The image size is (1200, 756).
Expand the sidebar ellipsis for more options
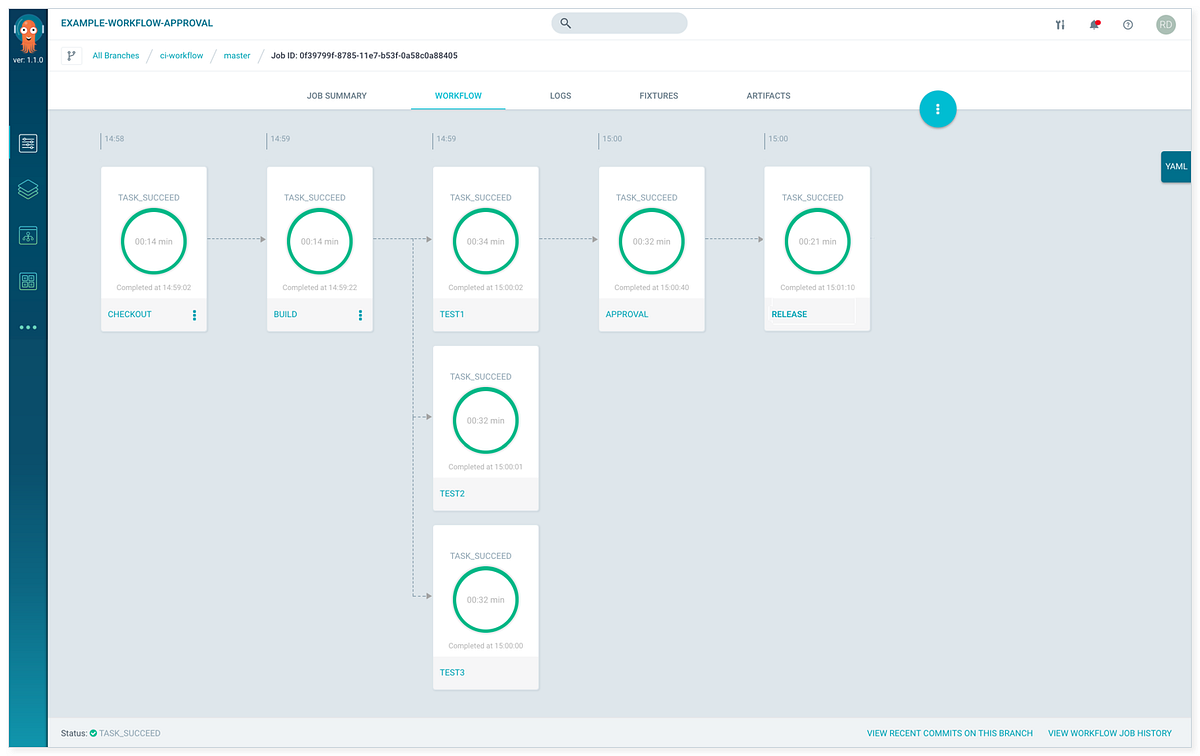pos(27,327)
